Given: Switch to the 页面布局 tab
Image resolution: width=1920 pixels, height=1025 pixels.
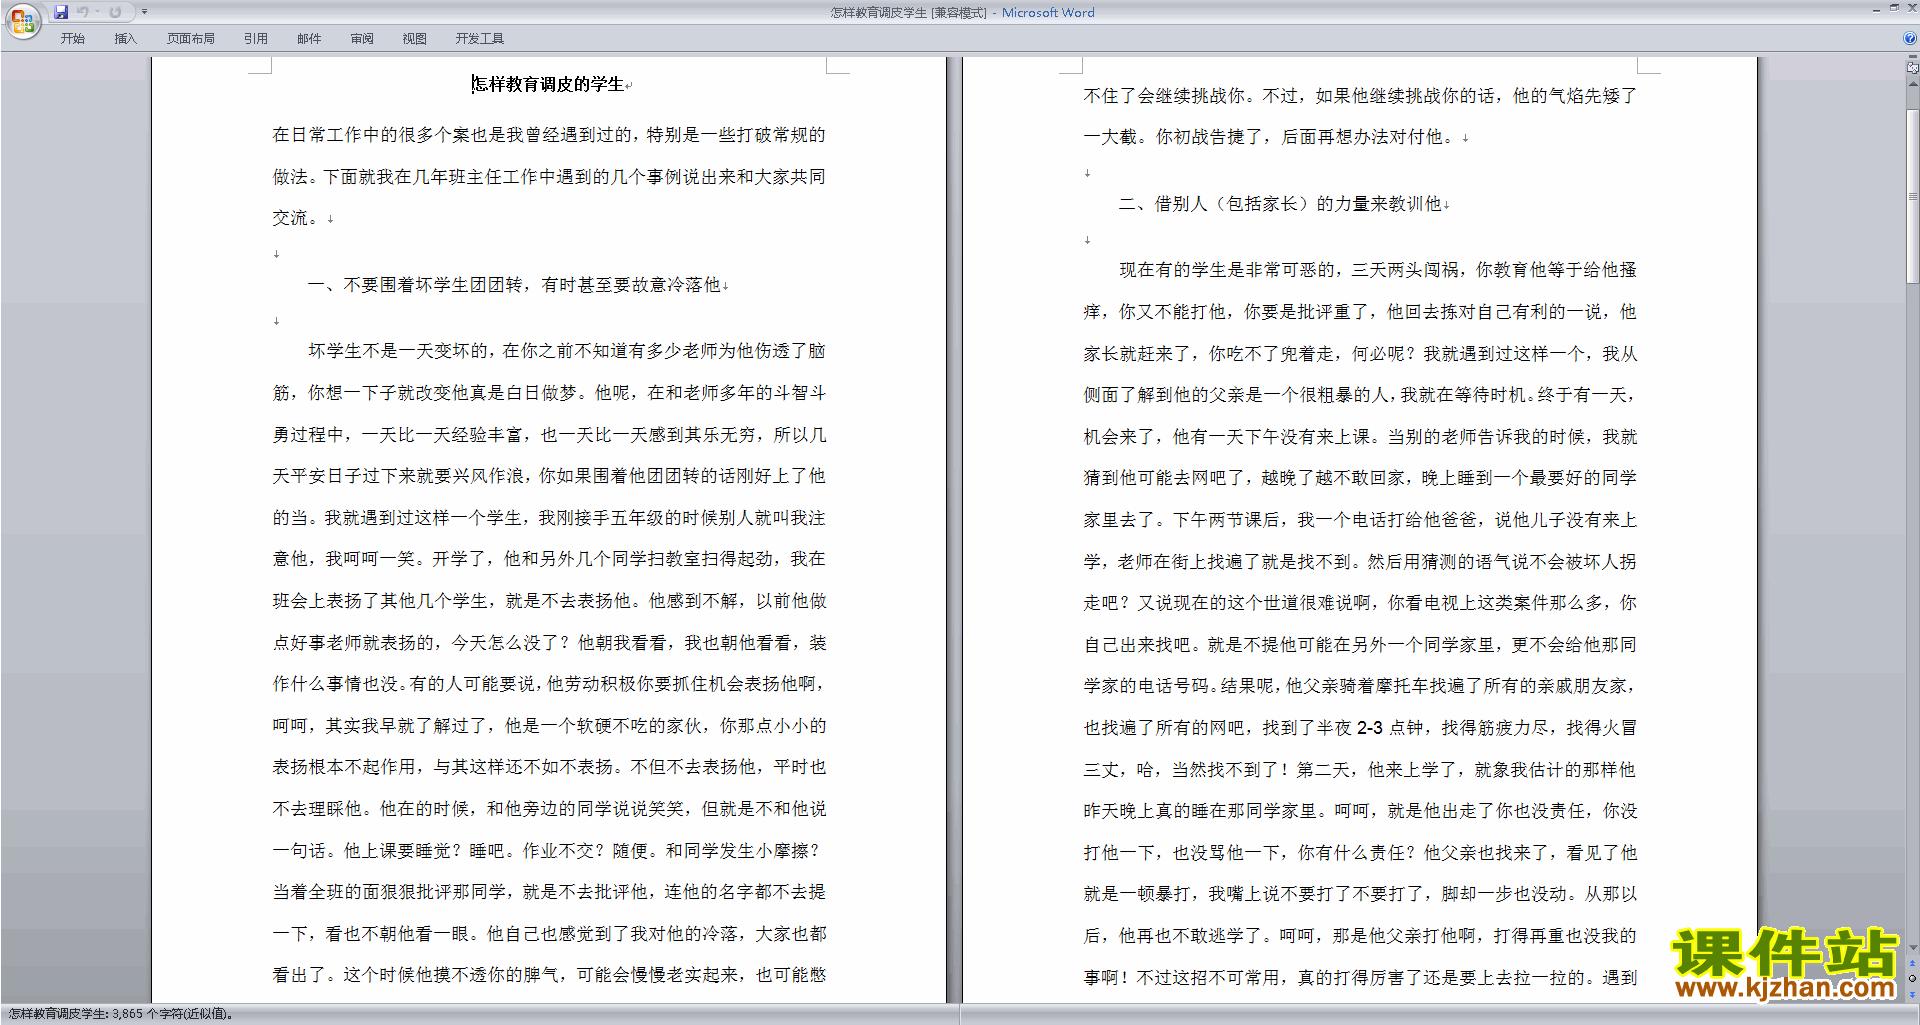Looking at the screenshot, I should pos(191,39).
